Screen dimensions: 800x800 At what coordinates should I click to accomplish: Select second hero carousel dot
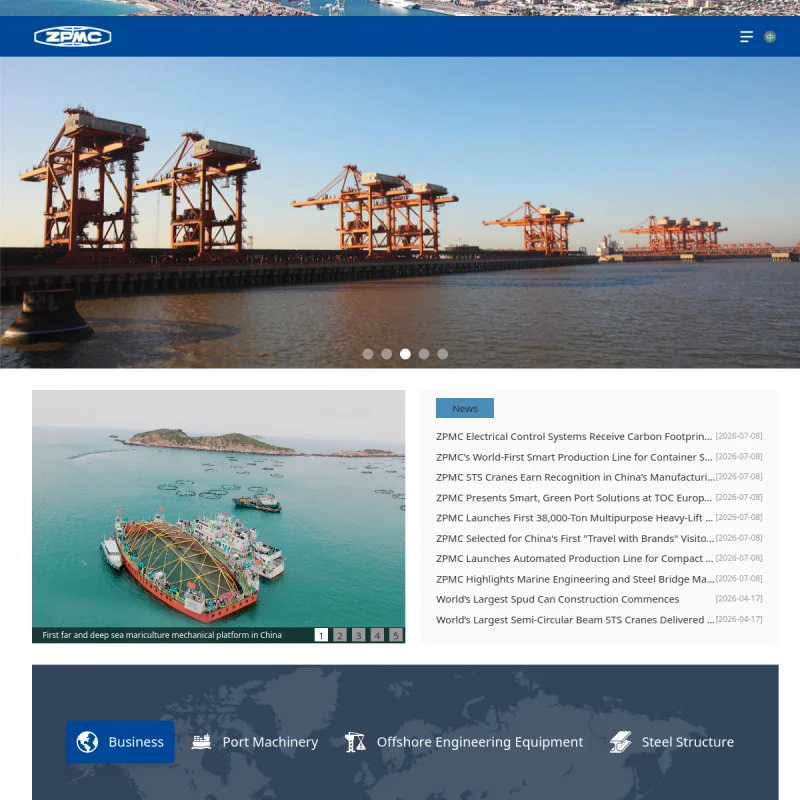pyautogui.click(x=387, y=354)
